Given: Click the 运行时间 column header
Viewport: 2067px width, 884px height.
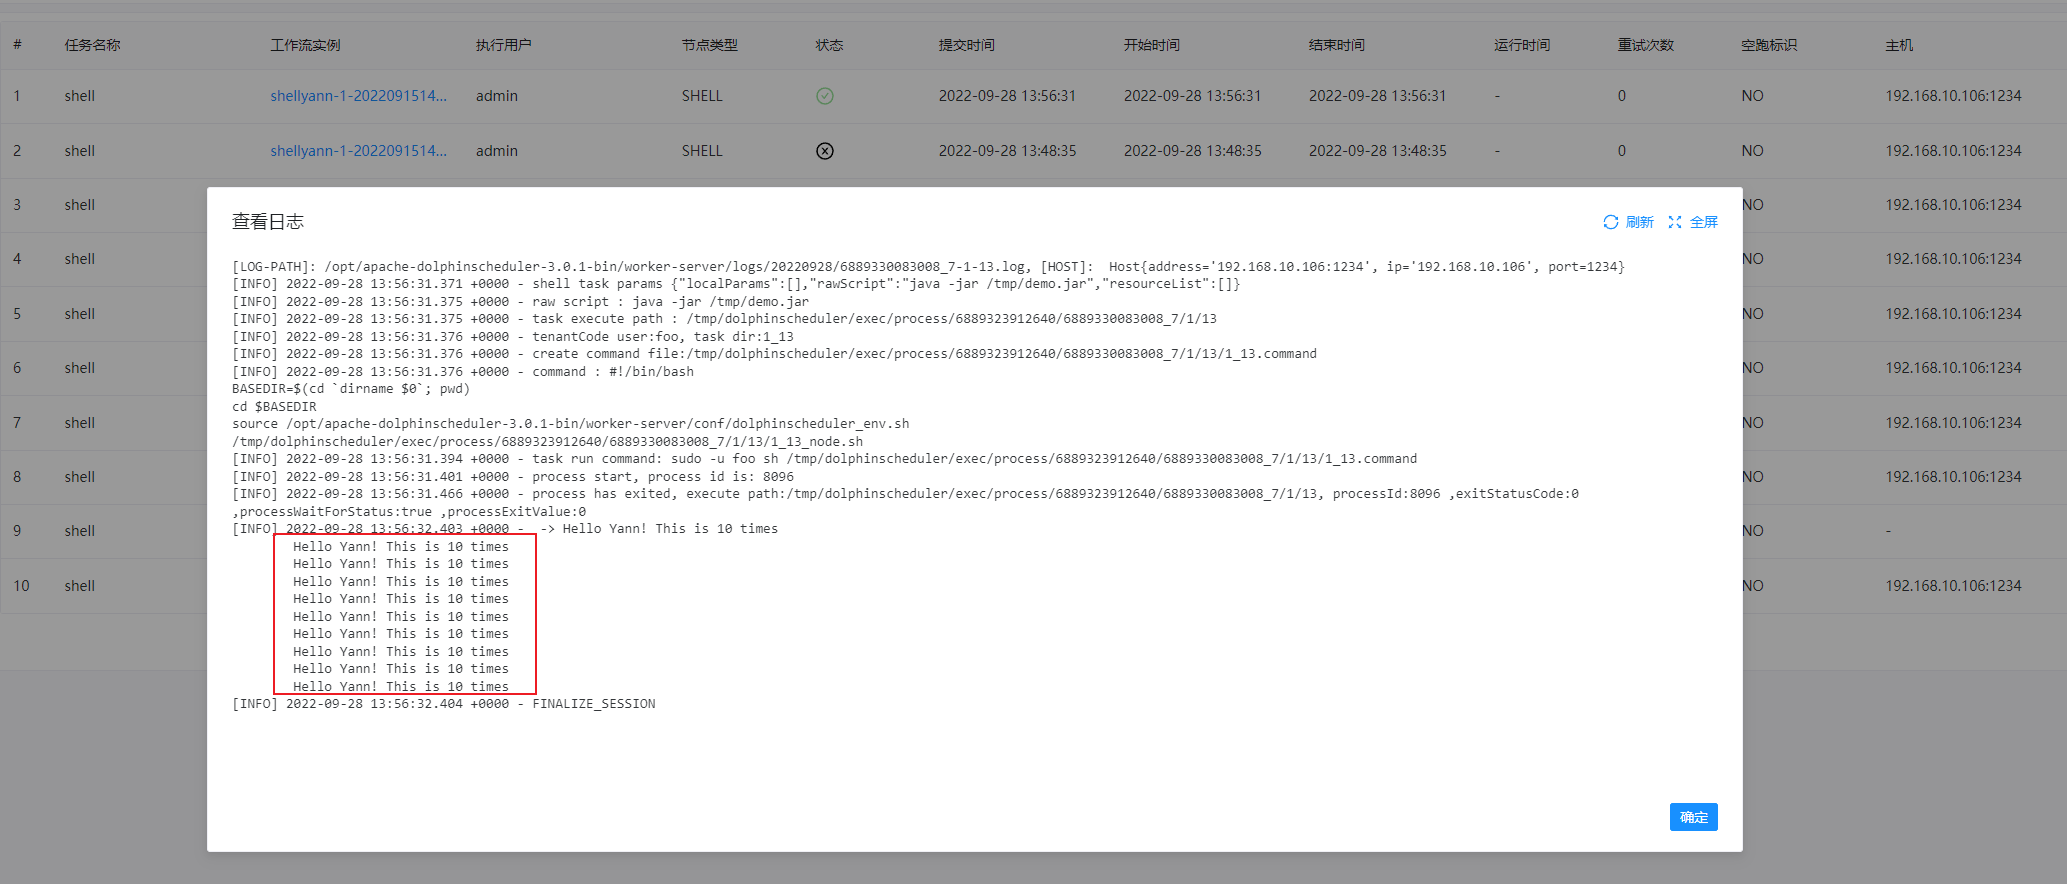Looking at the screenshot, I should (1522, 45).
